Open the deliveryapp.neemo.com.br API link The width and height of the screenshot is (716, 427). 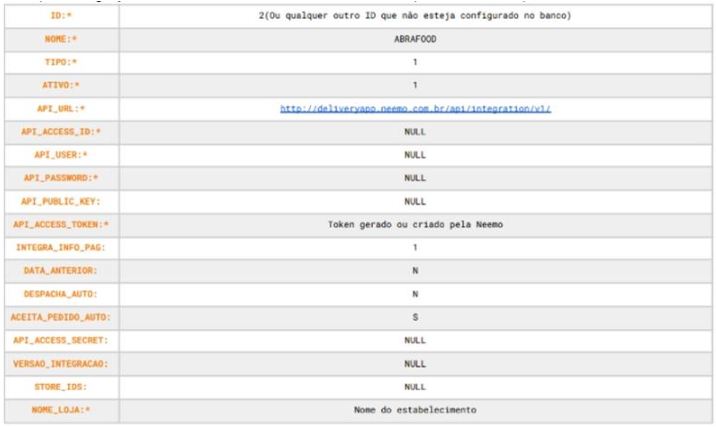pos(415,109)
